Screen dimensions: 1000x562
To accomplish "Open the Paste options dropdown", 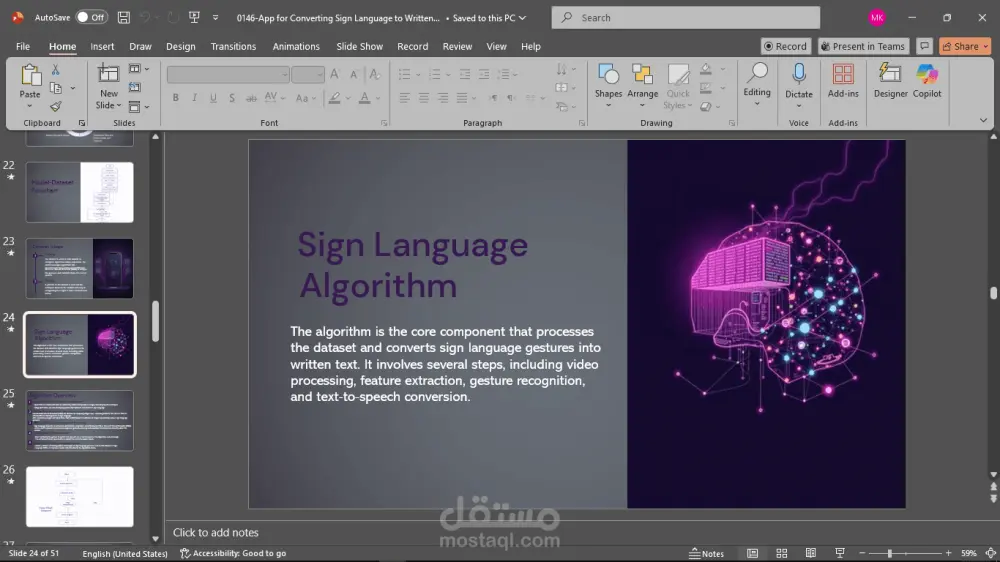I will 29,106.
